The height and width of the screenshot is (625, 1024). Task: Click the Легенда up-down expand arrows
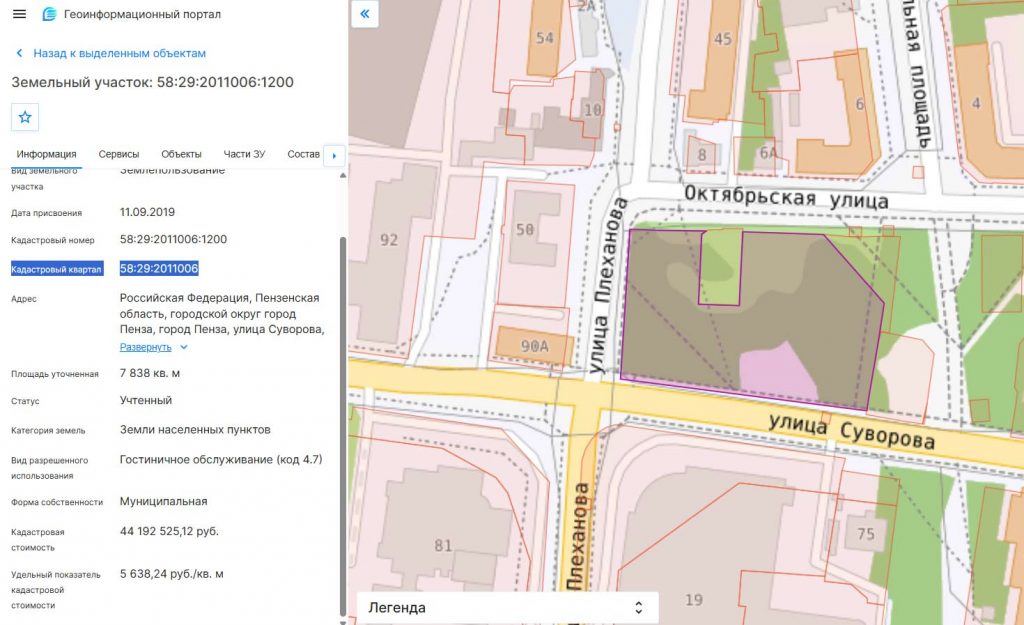pos(639,607)
